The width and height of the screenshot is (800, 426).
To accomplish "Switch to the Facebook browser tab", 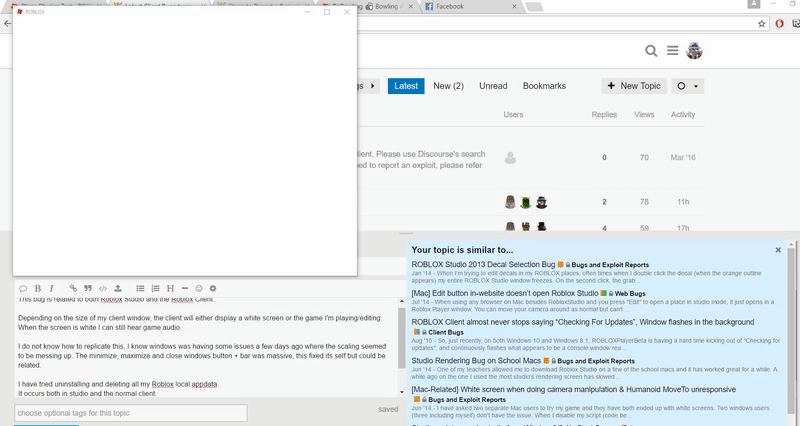I will tap(469, 7).
